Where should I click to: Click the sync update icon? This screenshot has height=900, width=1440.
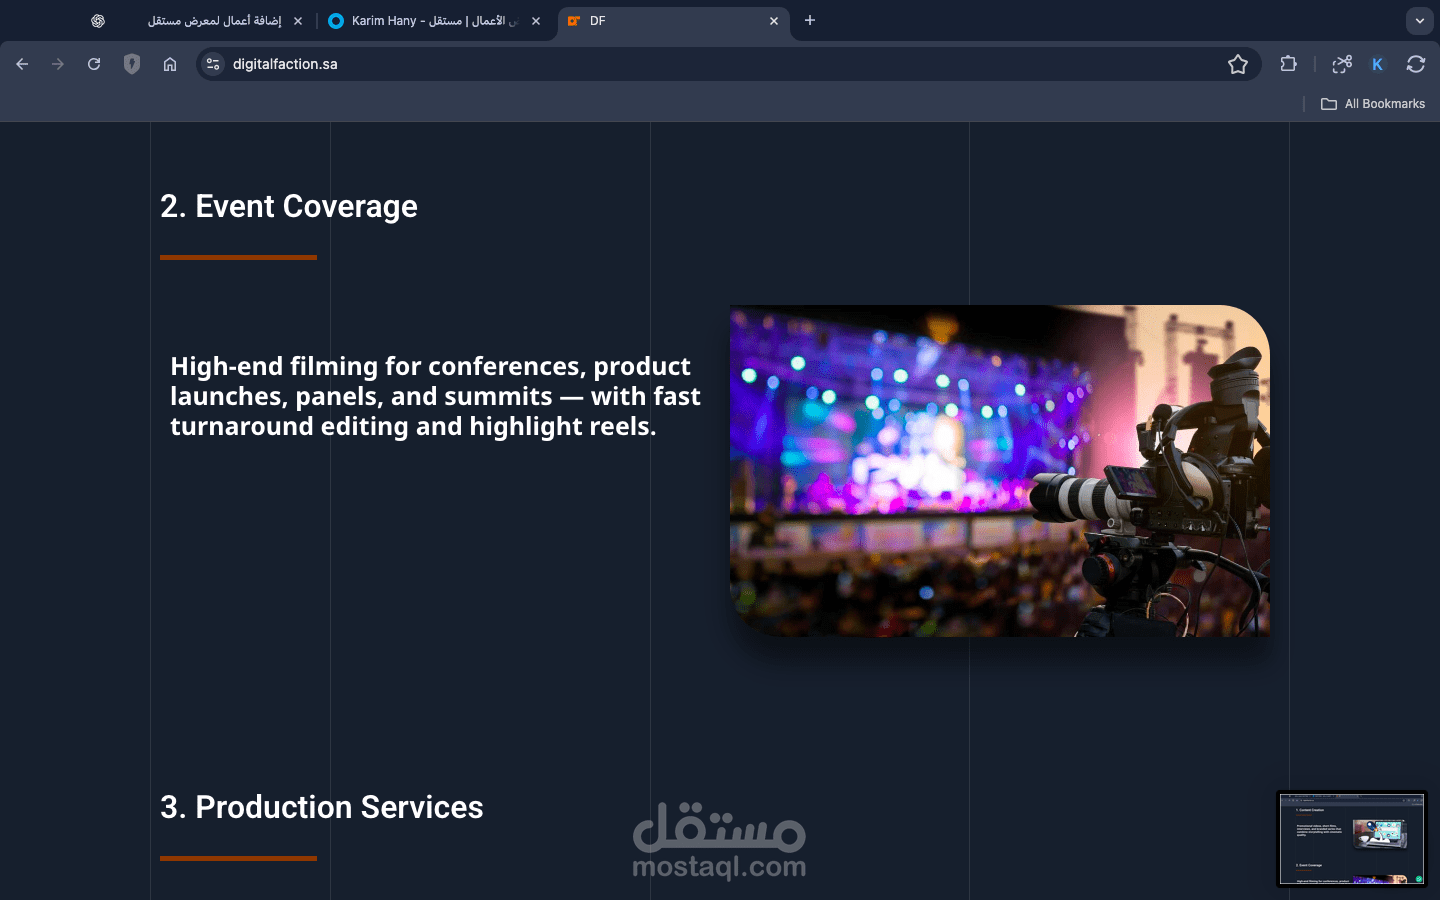coord(1416,64)
